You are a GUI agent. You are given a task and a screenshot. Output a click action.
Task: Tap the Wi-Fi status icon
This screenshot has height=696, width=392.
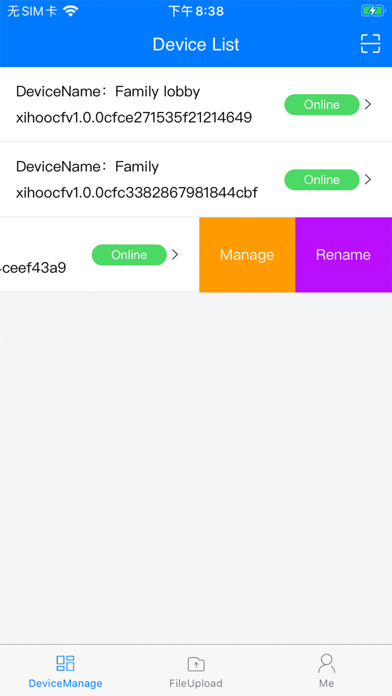click(70, 11)
